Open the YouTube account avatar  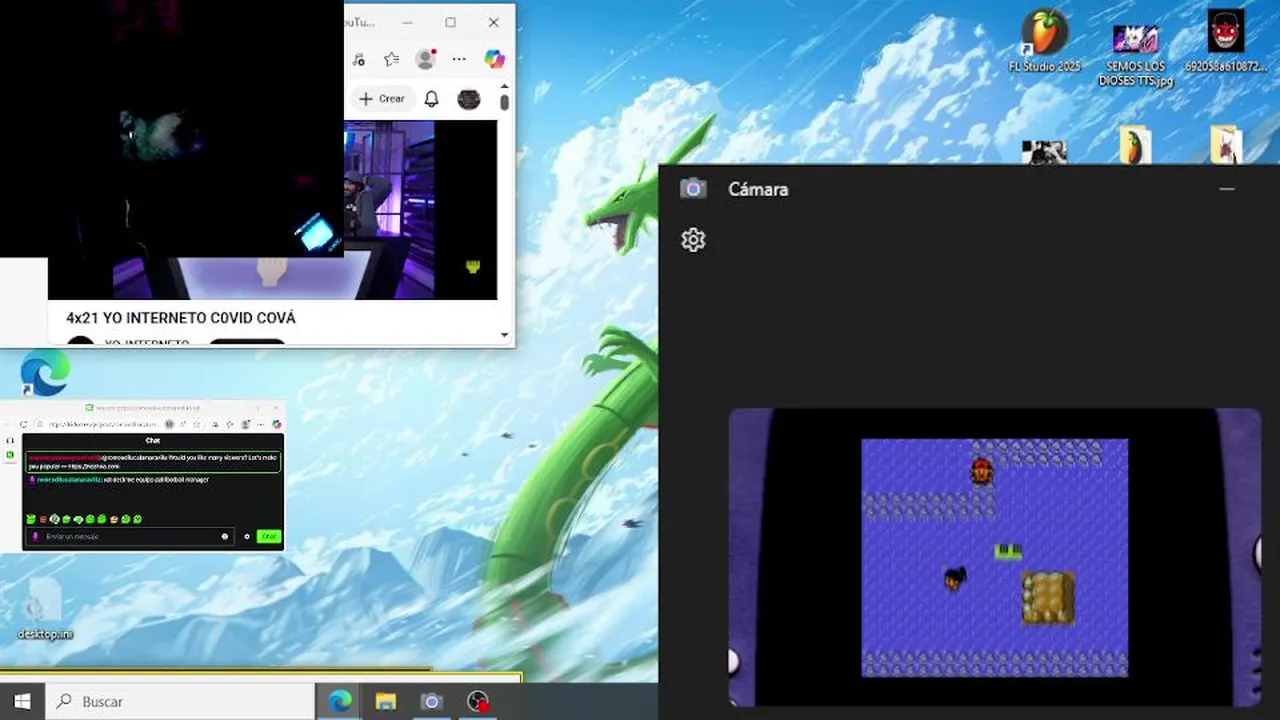coord(469,99)
